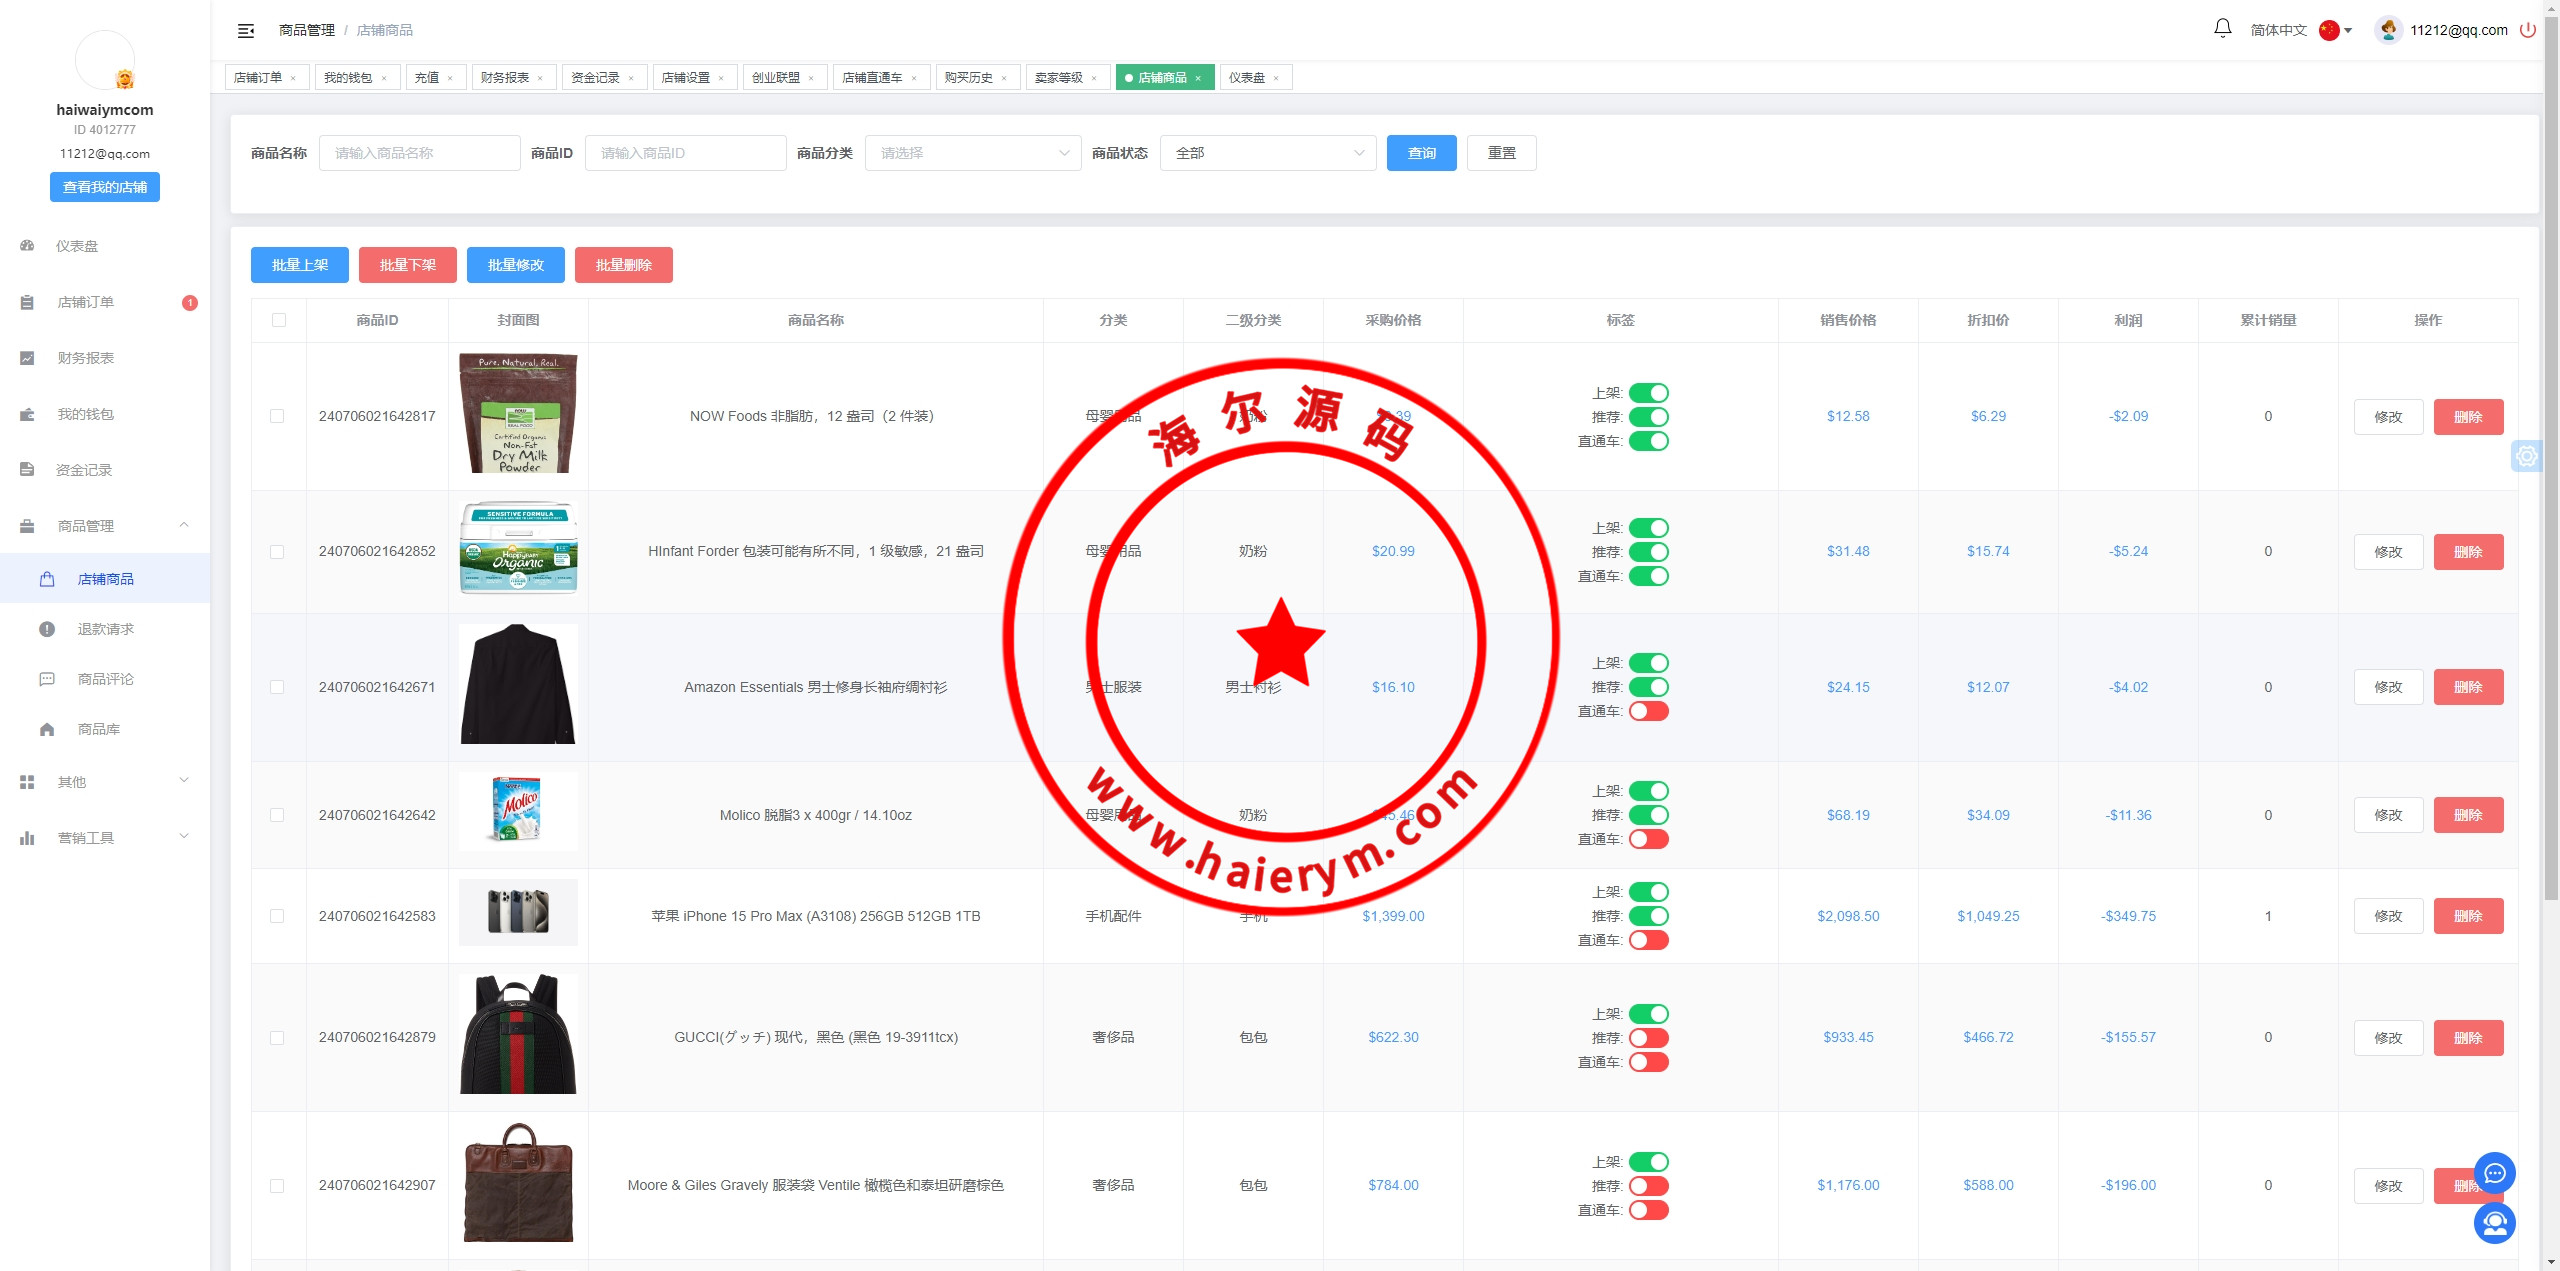This screenshot has width=2560, height=1271.
Task: Click the blue 查询 search button
Action: click(x=1421, y=153)
